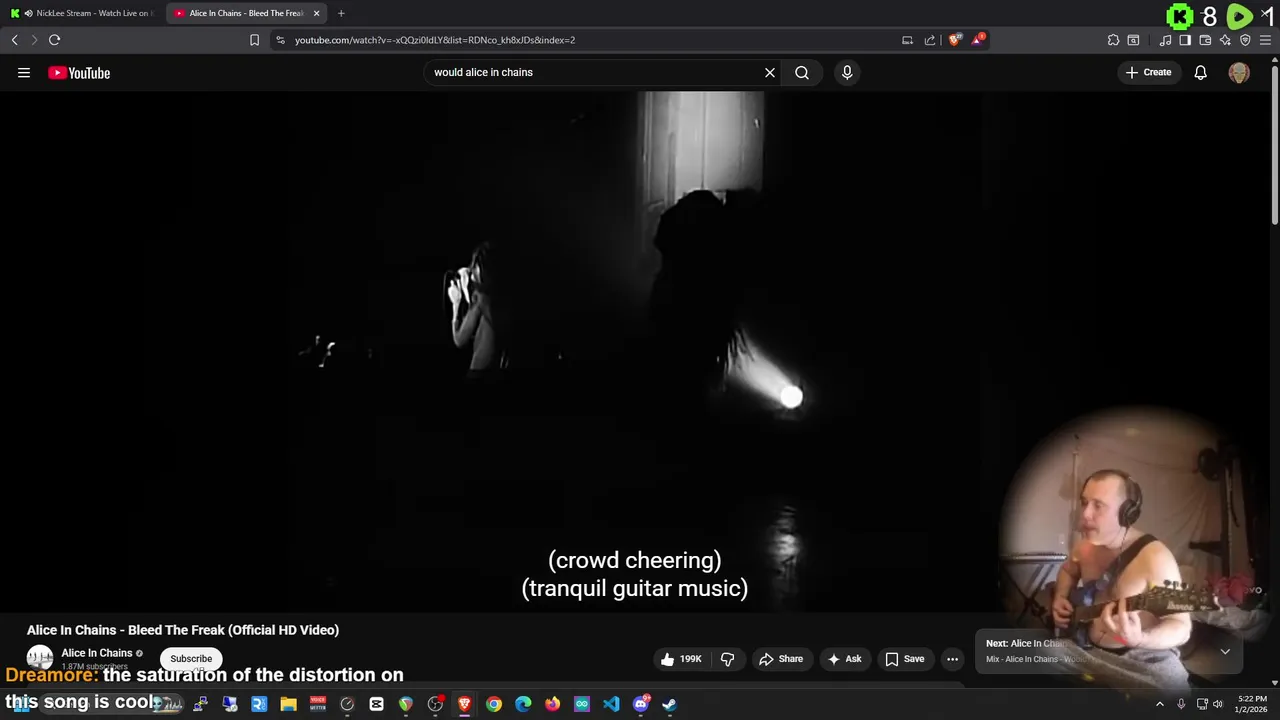Open Leo AI sparkle icon
The height and width of the screenshot is (720, 1280).
tap(1225, 40)
